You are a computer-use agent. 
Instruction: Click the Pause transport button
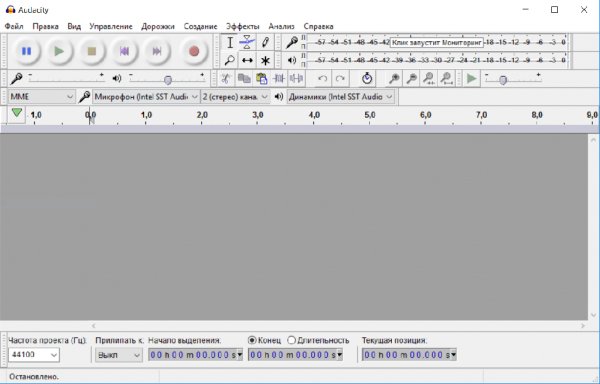26,51
